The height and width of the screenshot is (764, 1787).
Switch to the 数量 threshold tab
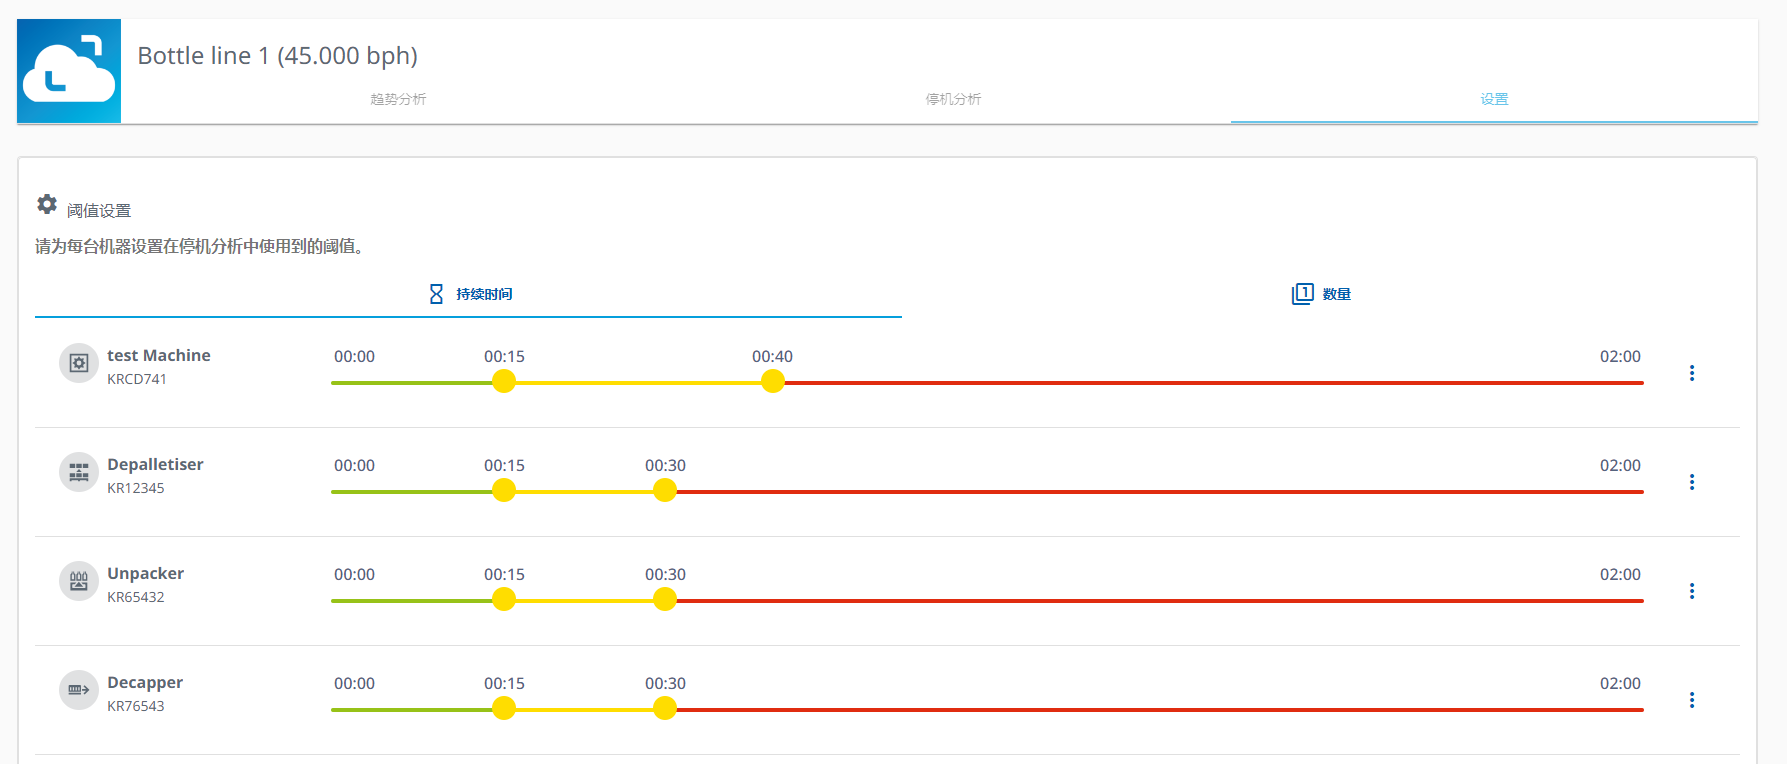(1336, 294)
